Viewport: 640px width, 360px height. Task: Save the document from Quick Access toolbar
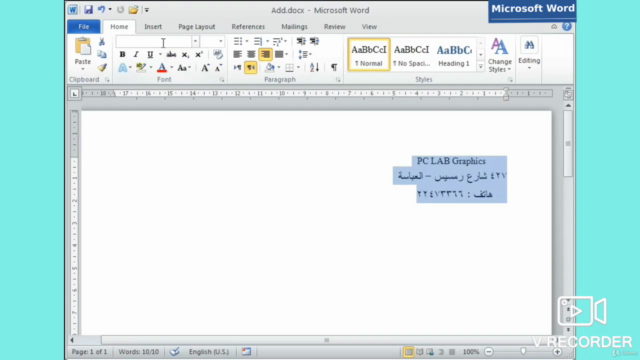pyautogui.click(x=88, y=10)
